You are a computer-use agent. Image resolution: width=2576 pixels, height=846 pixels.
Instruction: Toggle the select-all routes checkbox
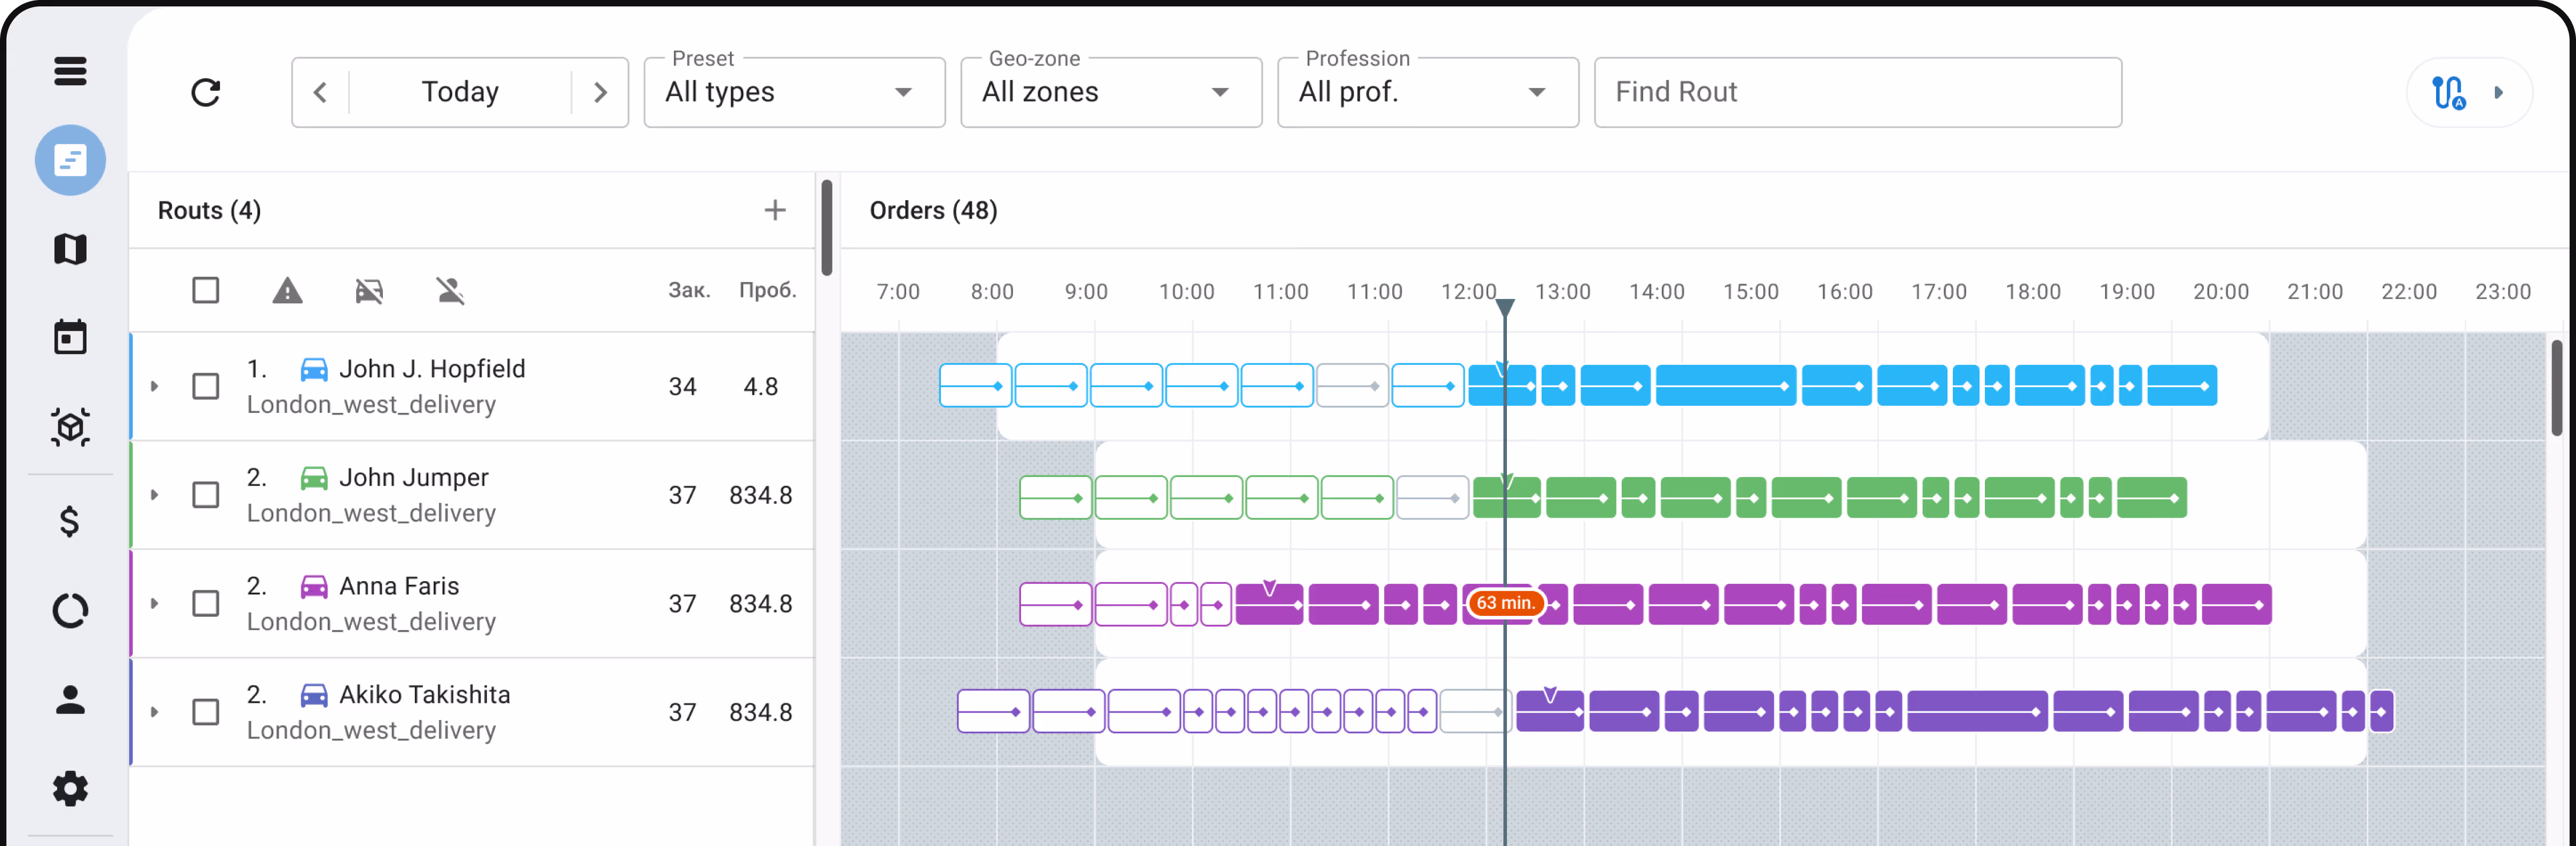206,291
